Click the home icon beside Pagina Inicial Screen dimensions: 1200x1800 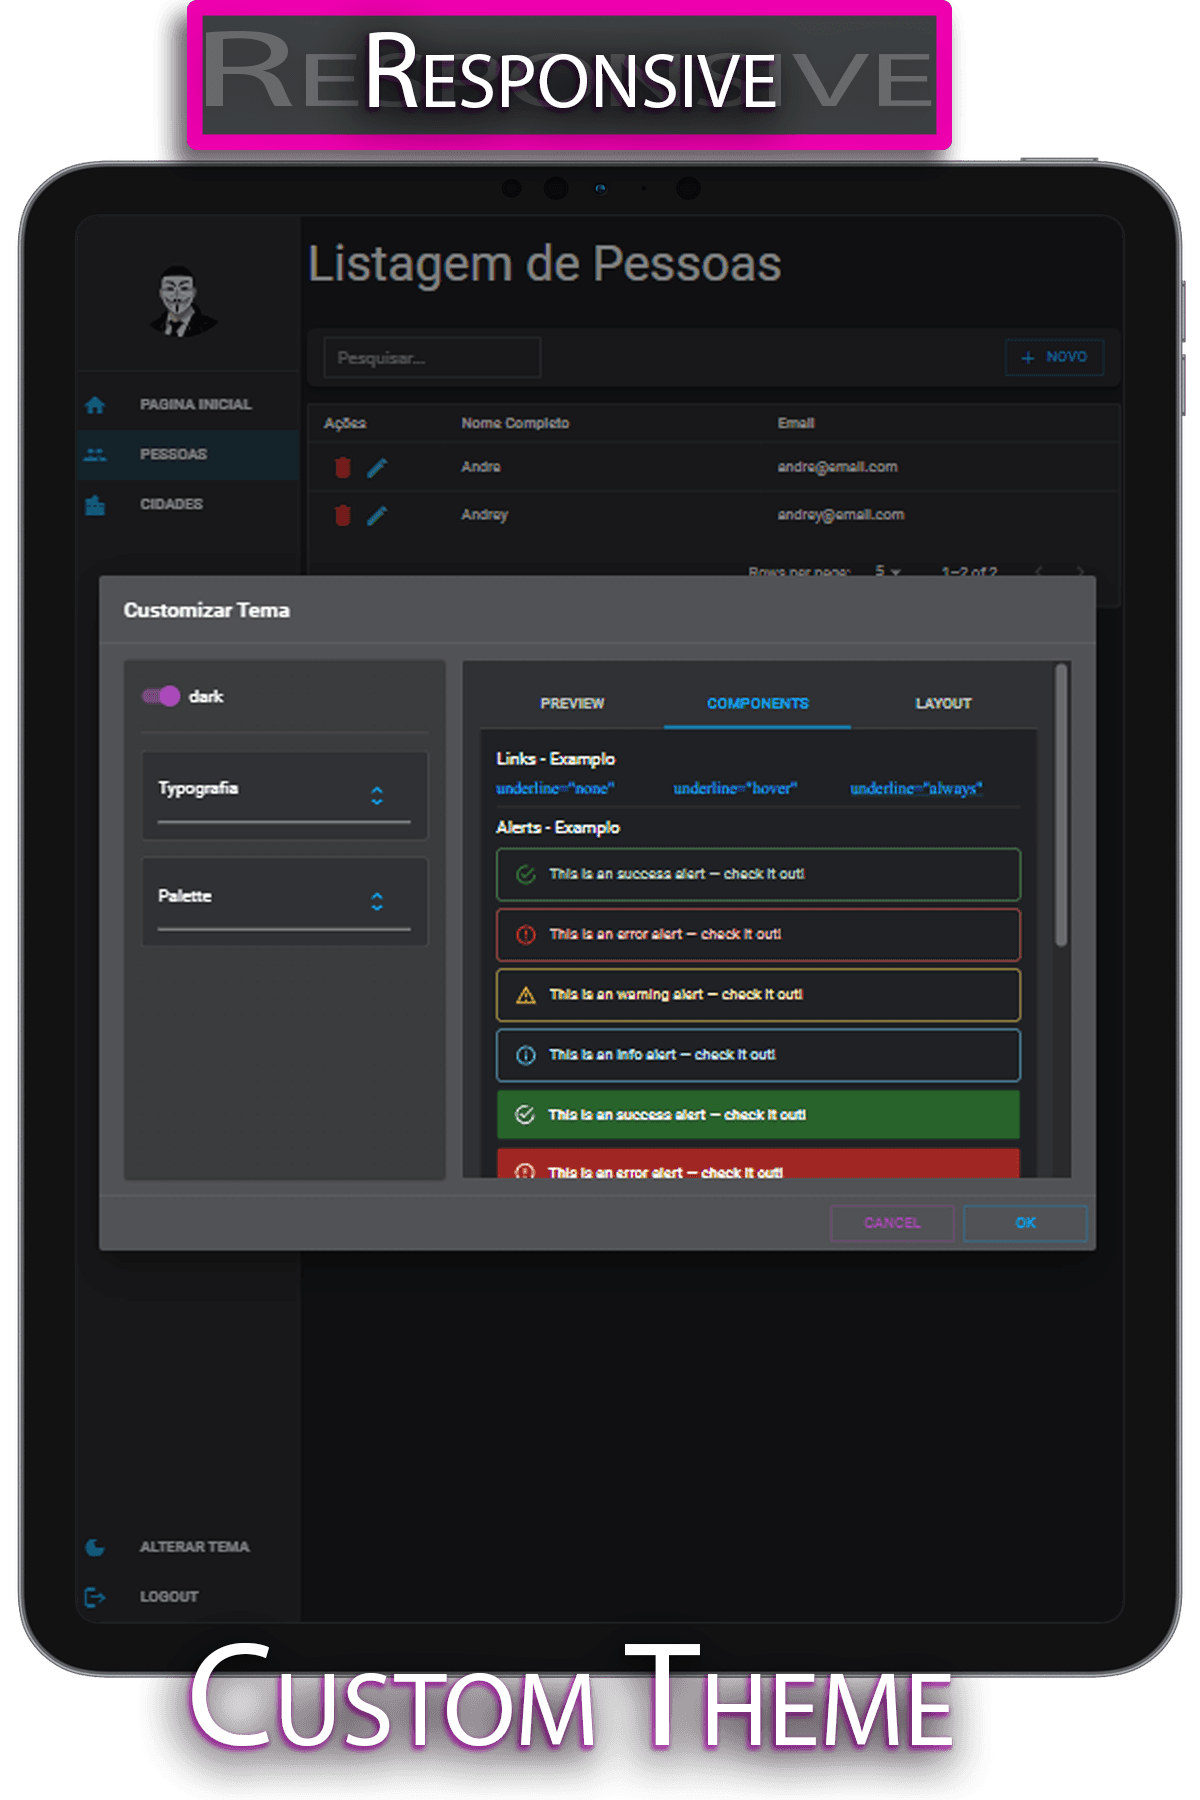point(95,405)
